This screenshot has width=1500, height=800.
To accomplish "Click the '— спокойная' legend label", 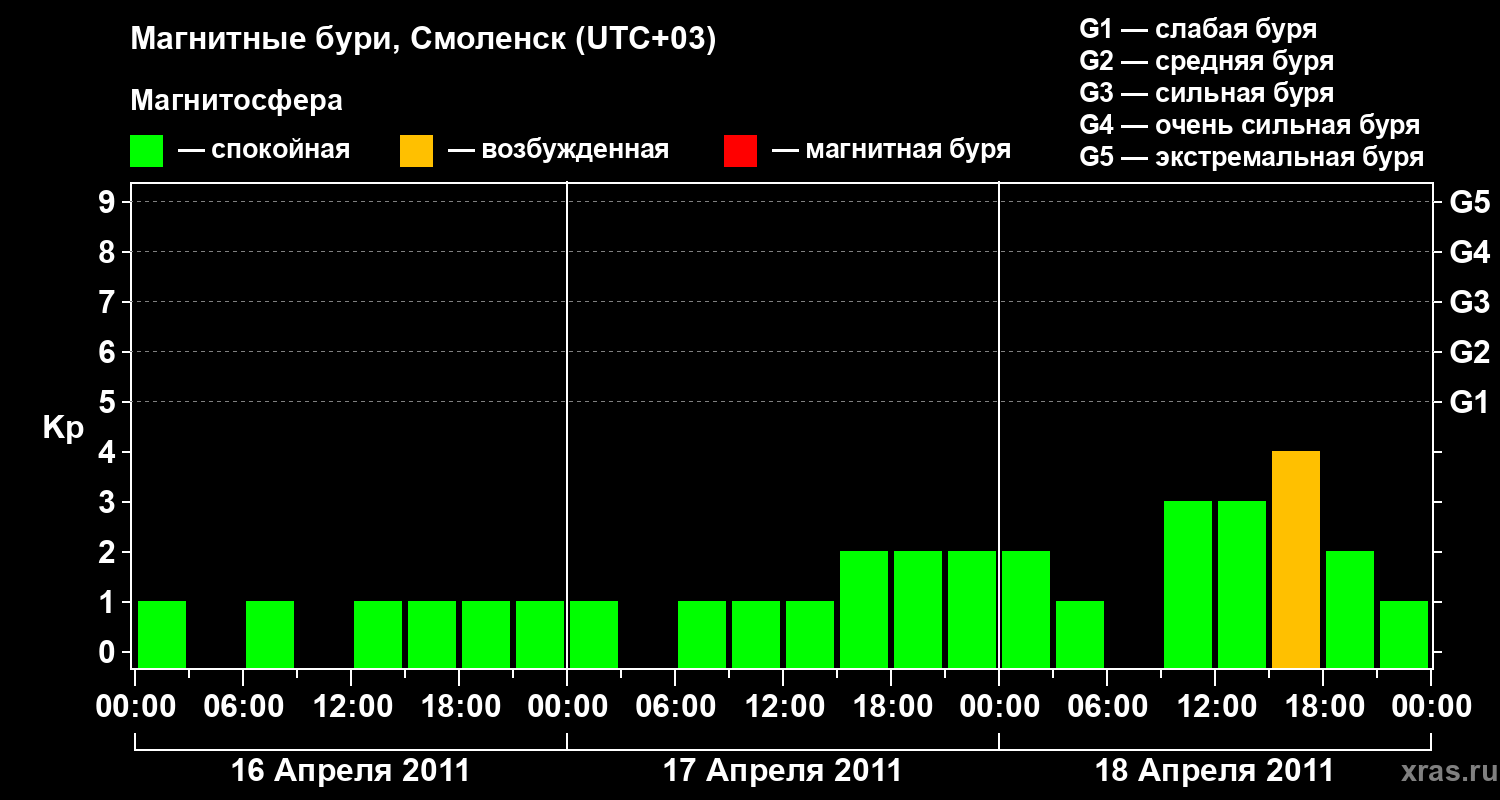I will [264, 151].
